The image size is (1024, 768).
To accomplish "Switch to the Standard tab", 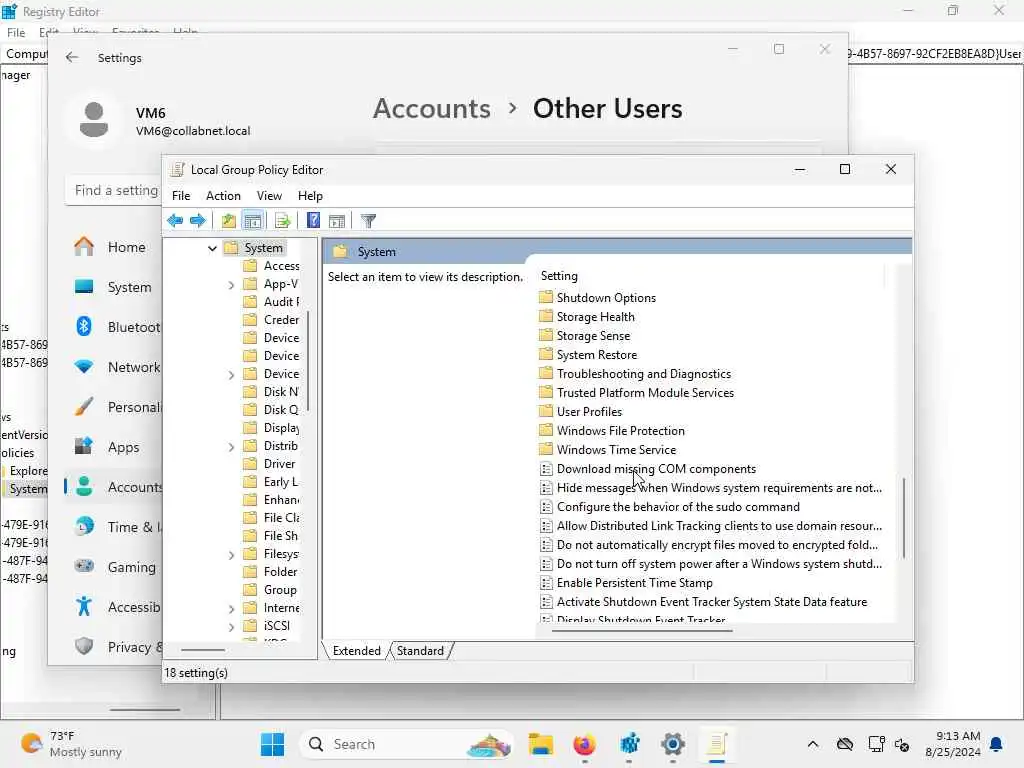I will 420,650.
